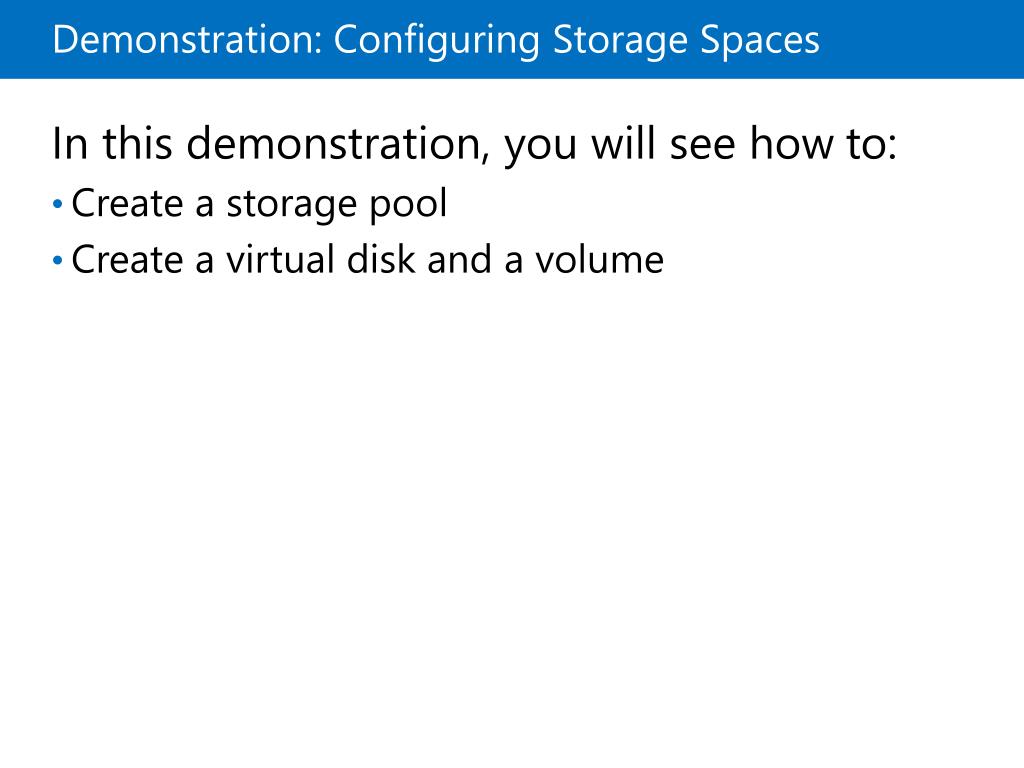Click the blue bullet dot before 'storage pool' line

click(x=57, y=204)
